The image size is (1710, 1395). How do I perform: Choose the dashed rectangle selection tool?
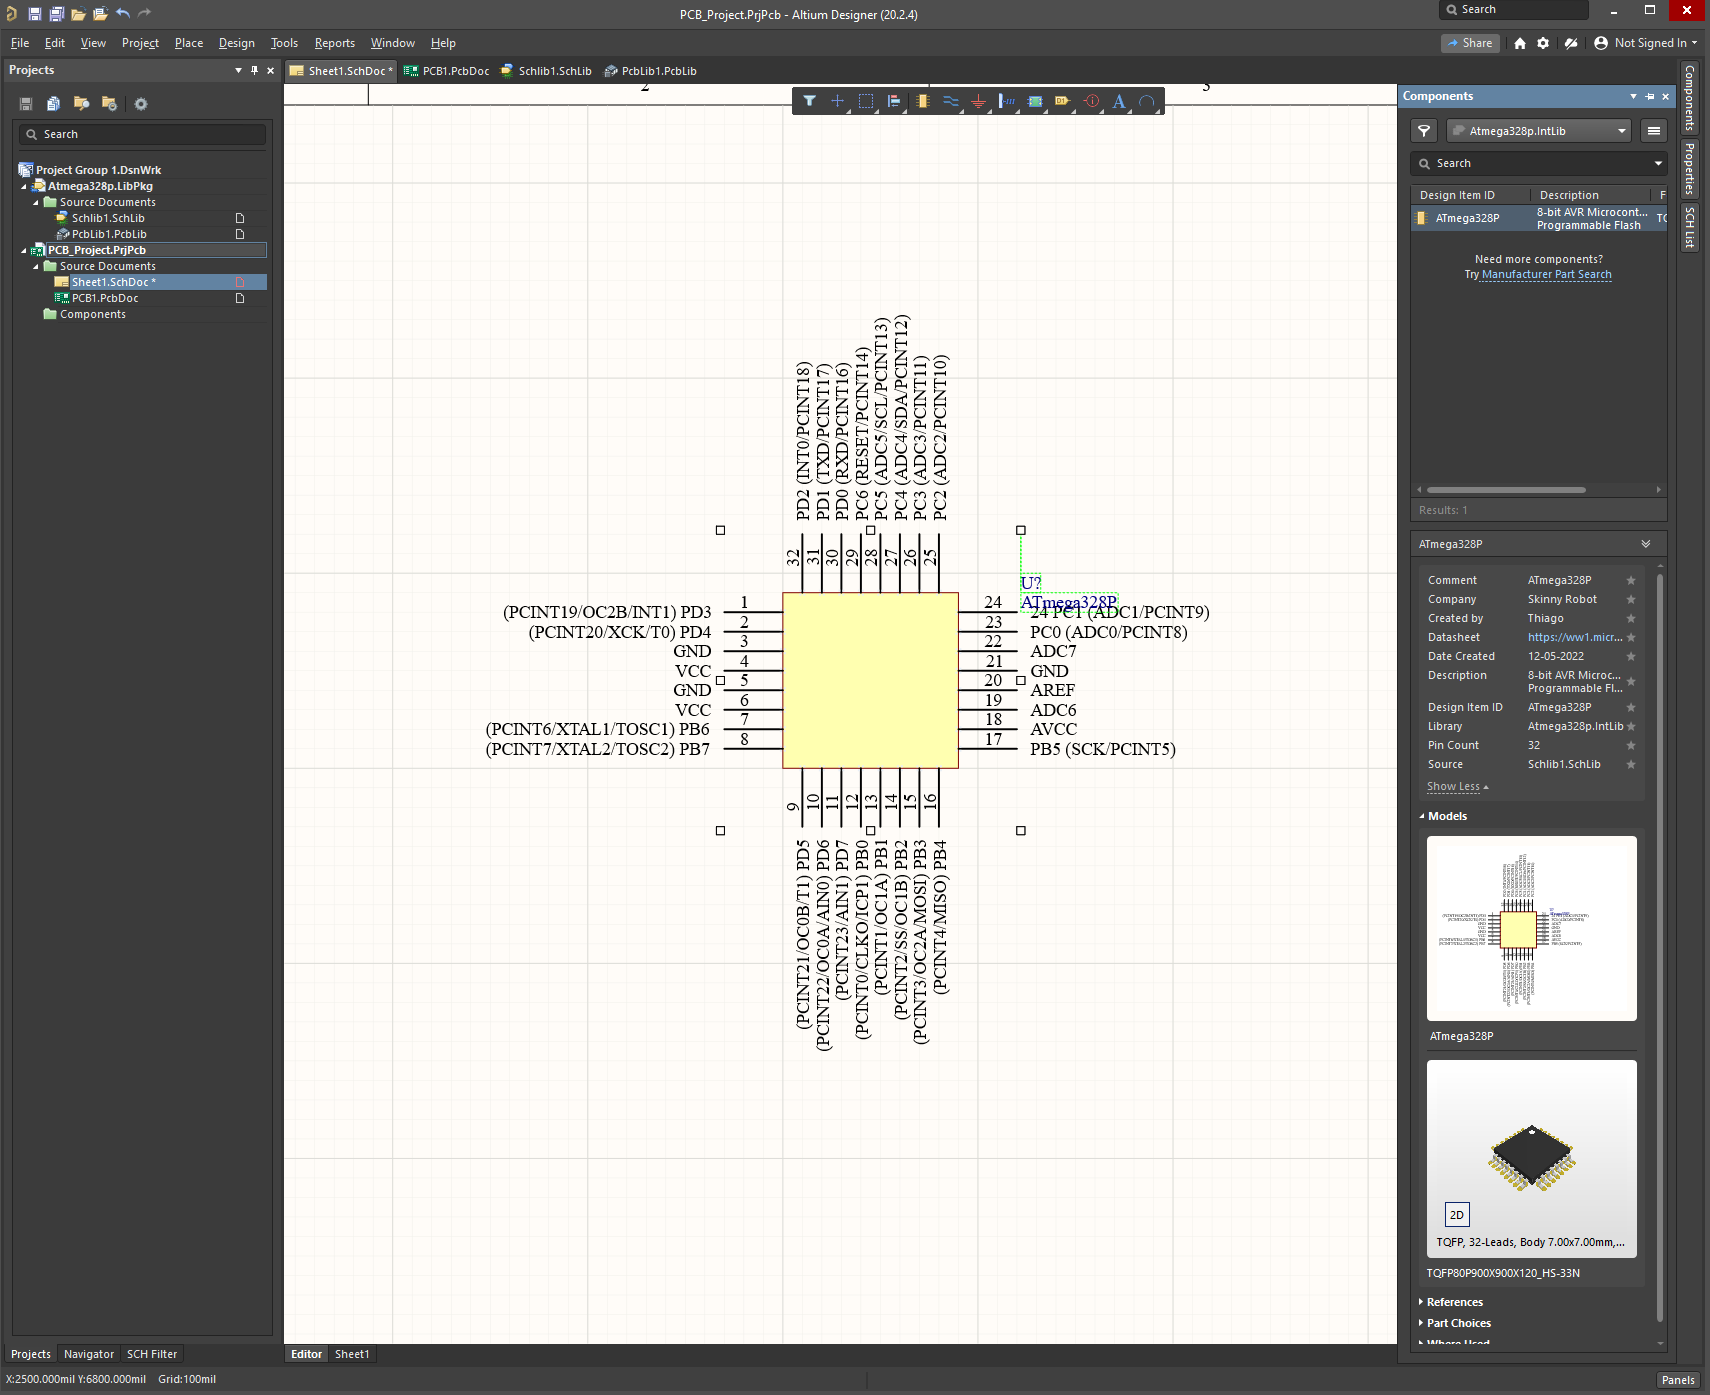point(866,101)
